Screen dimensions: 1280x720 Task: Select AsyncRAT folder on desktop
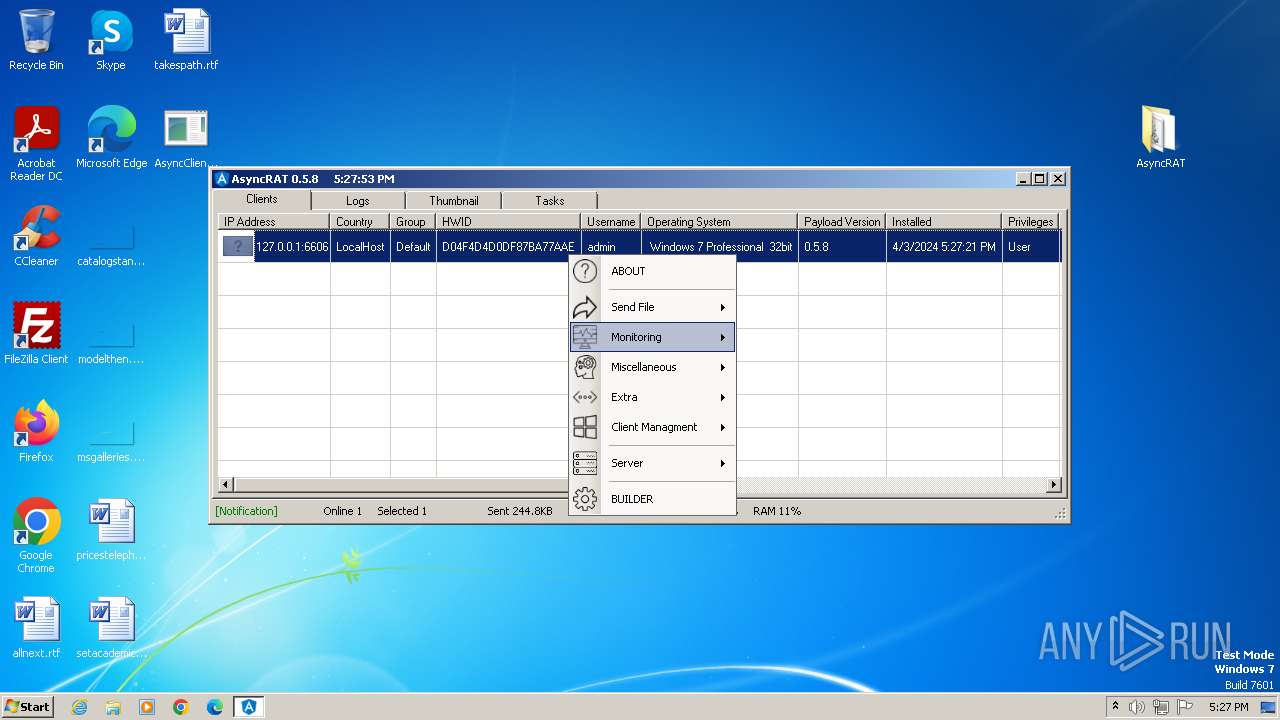tap(1160, 138)
